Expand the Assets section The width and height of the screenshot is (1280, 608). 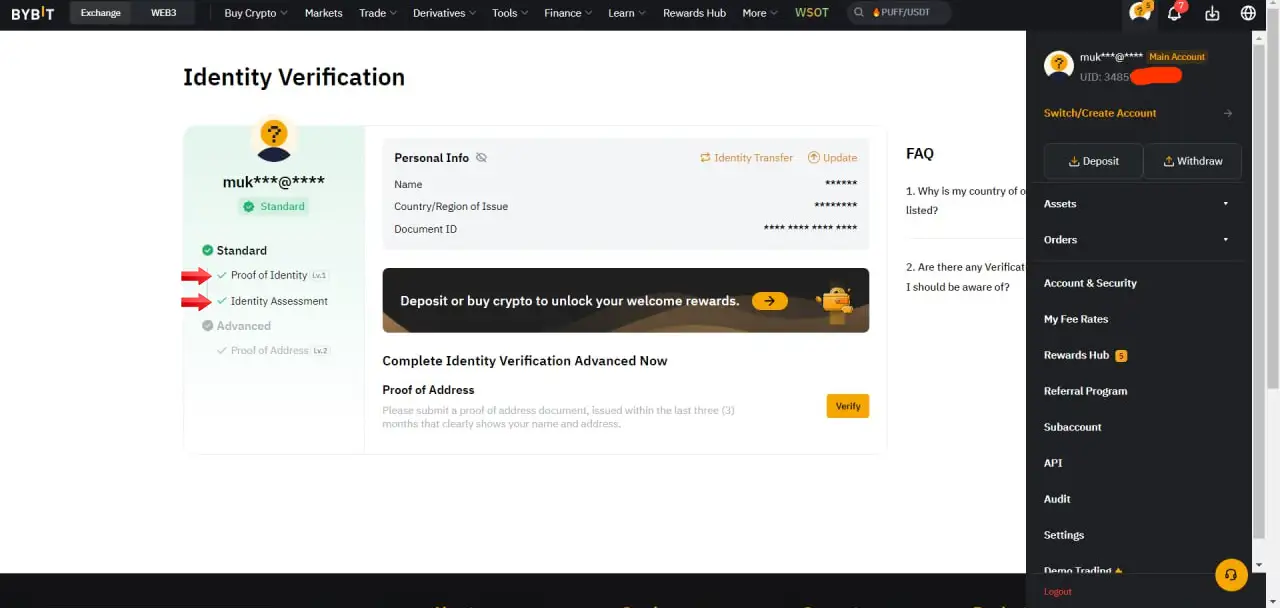pyautogui.click(x=1138, y=204)
